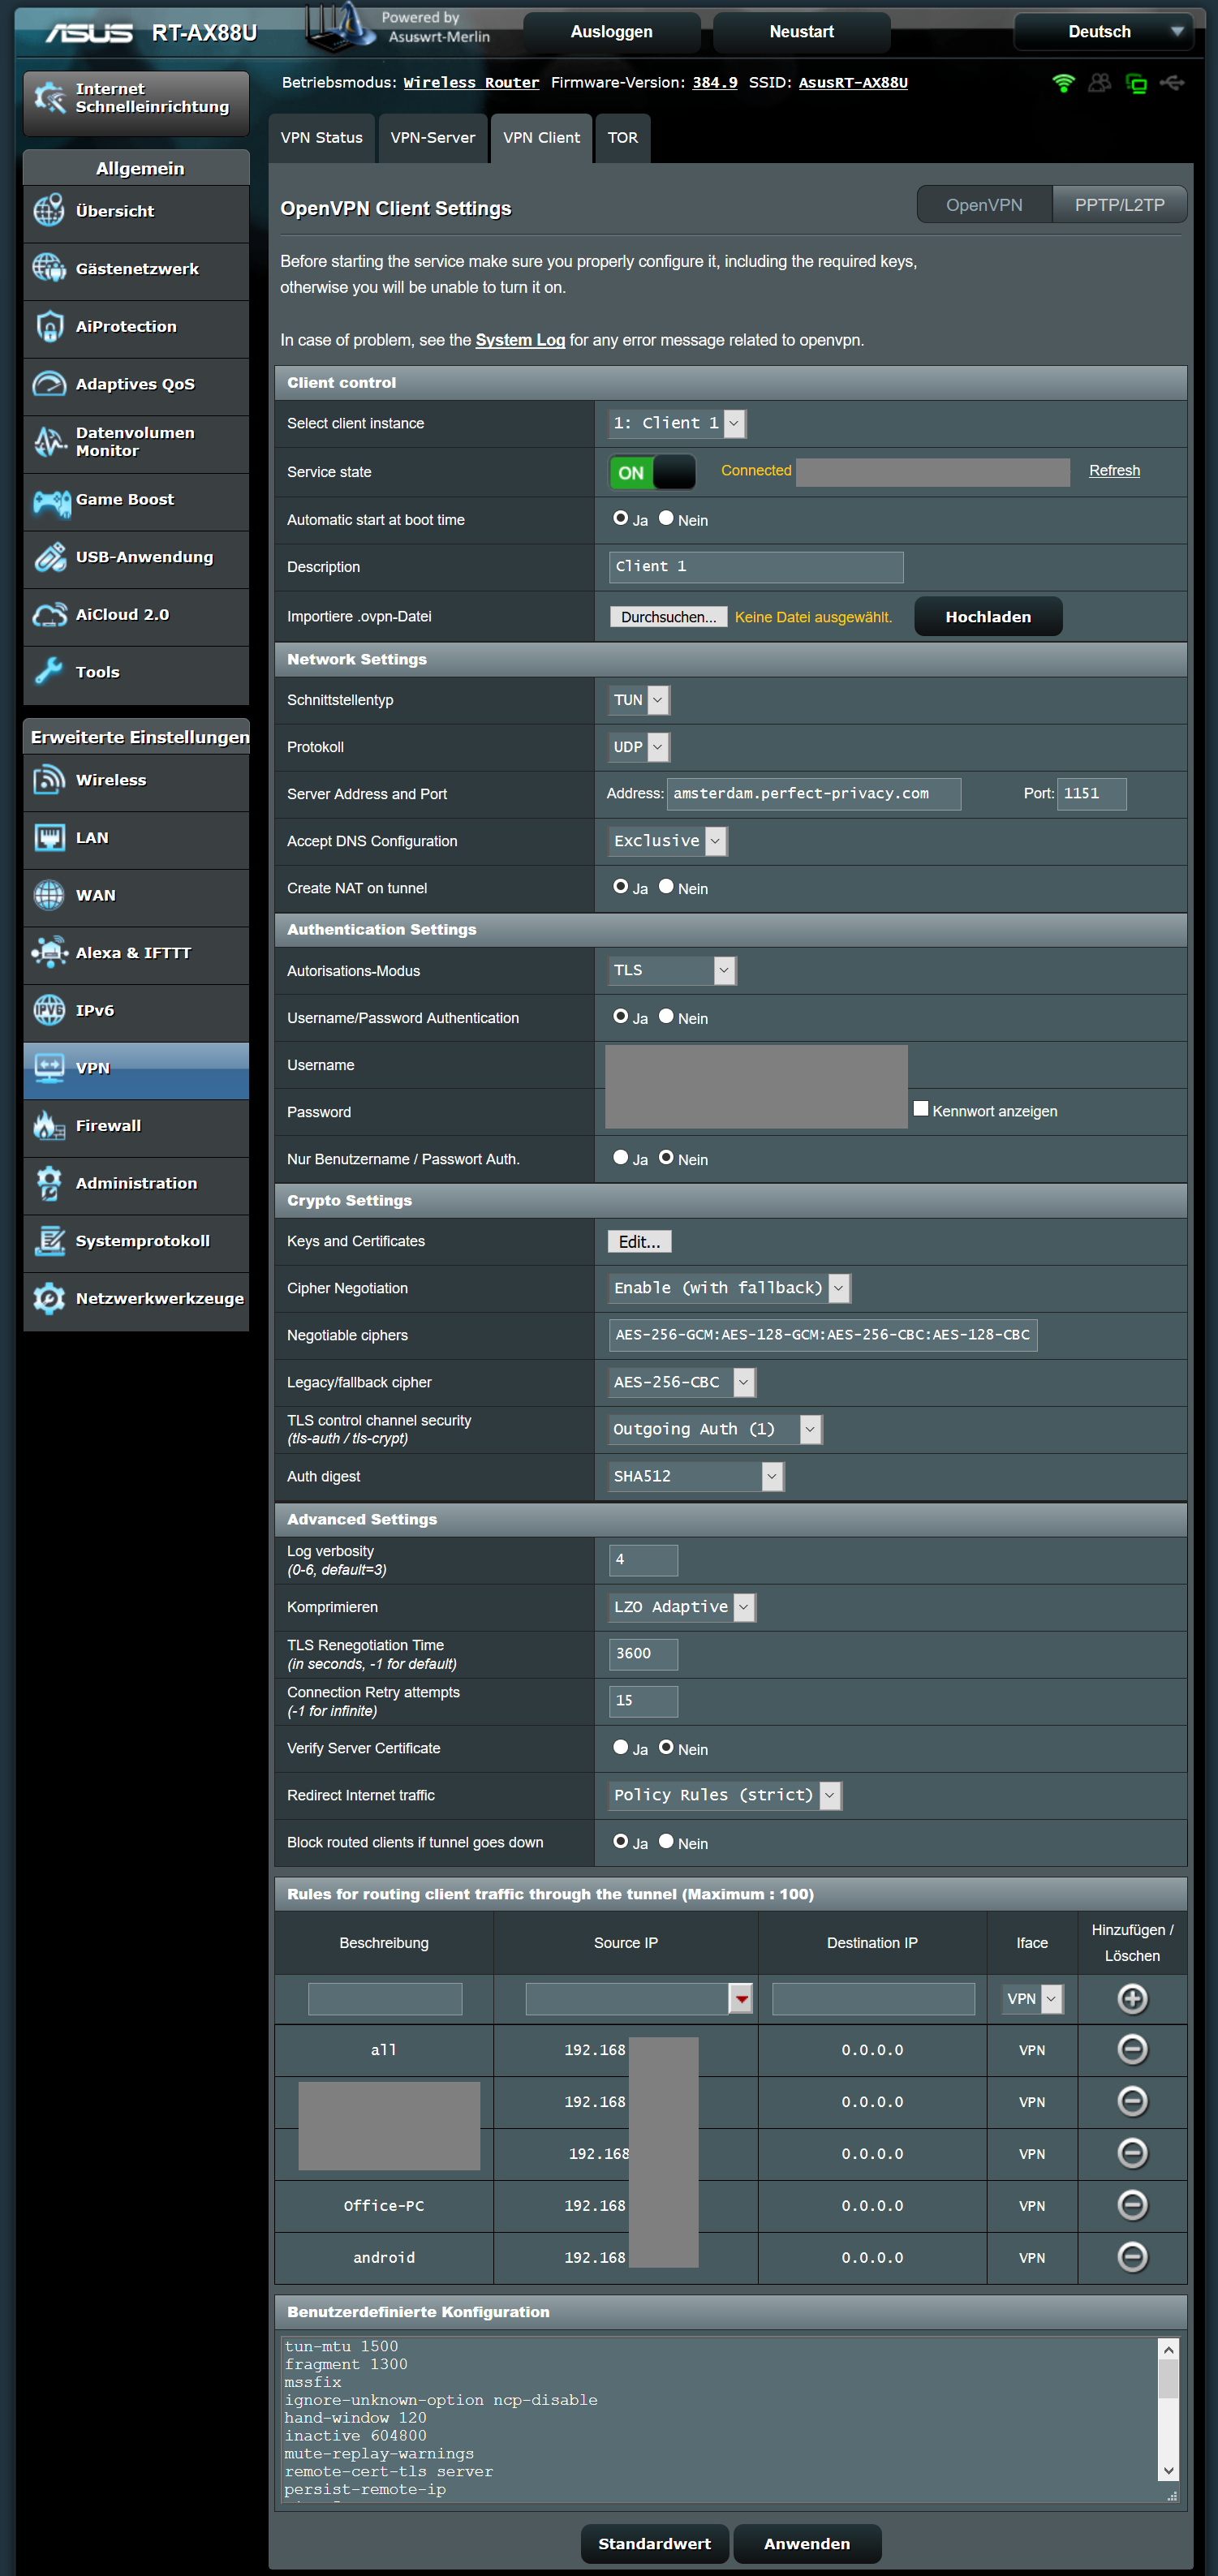Toggle the VPN Service state ON switch
Screen dimensions: 1218x2576
click(x=652, y=472)
